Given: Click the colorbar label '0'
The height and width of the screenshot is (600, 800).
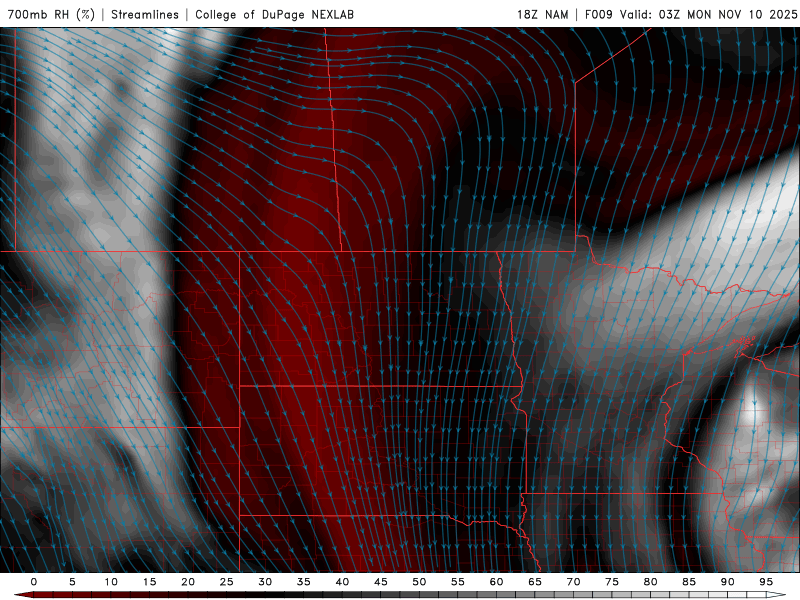Looking at the screenshot, I should tap(34, 582).
